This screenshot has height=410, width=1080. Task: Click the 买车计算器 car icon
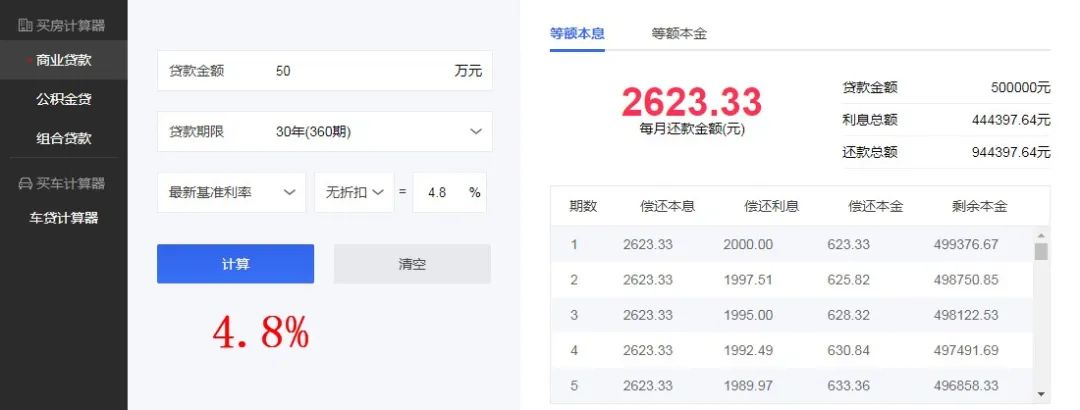(25, 183)
